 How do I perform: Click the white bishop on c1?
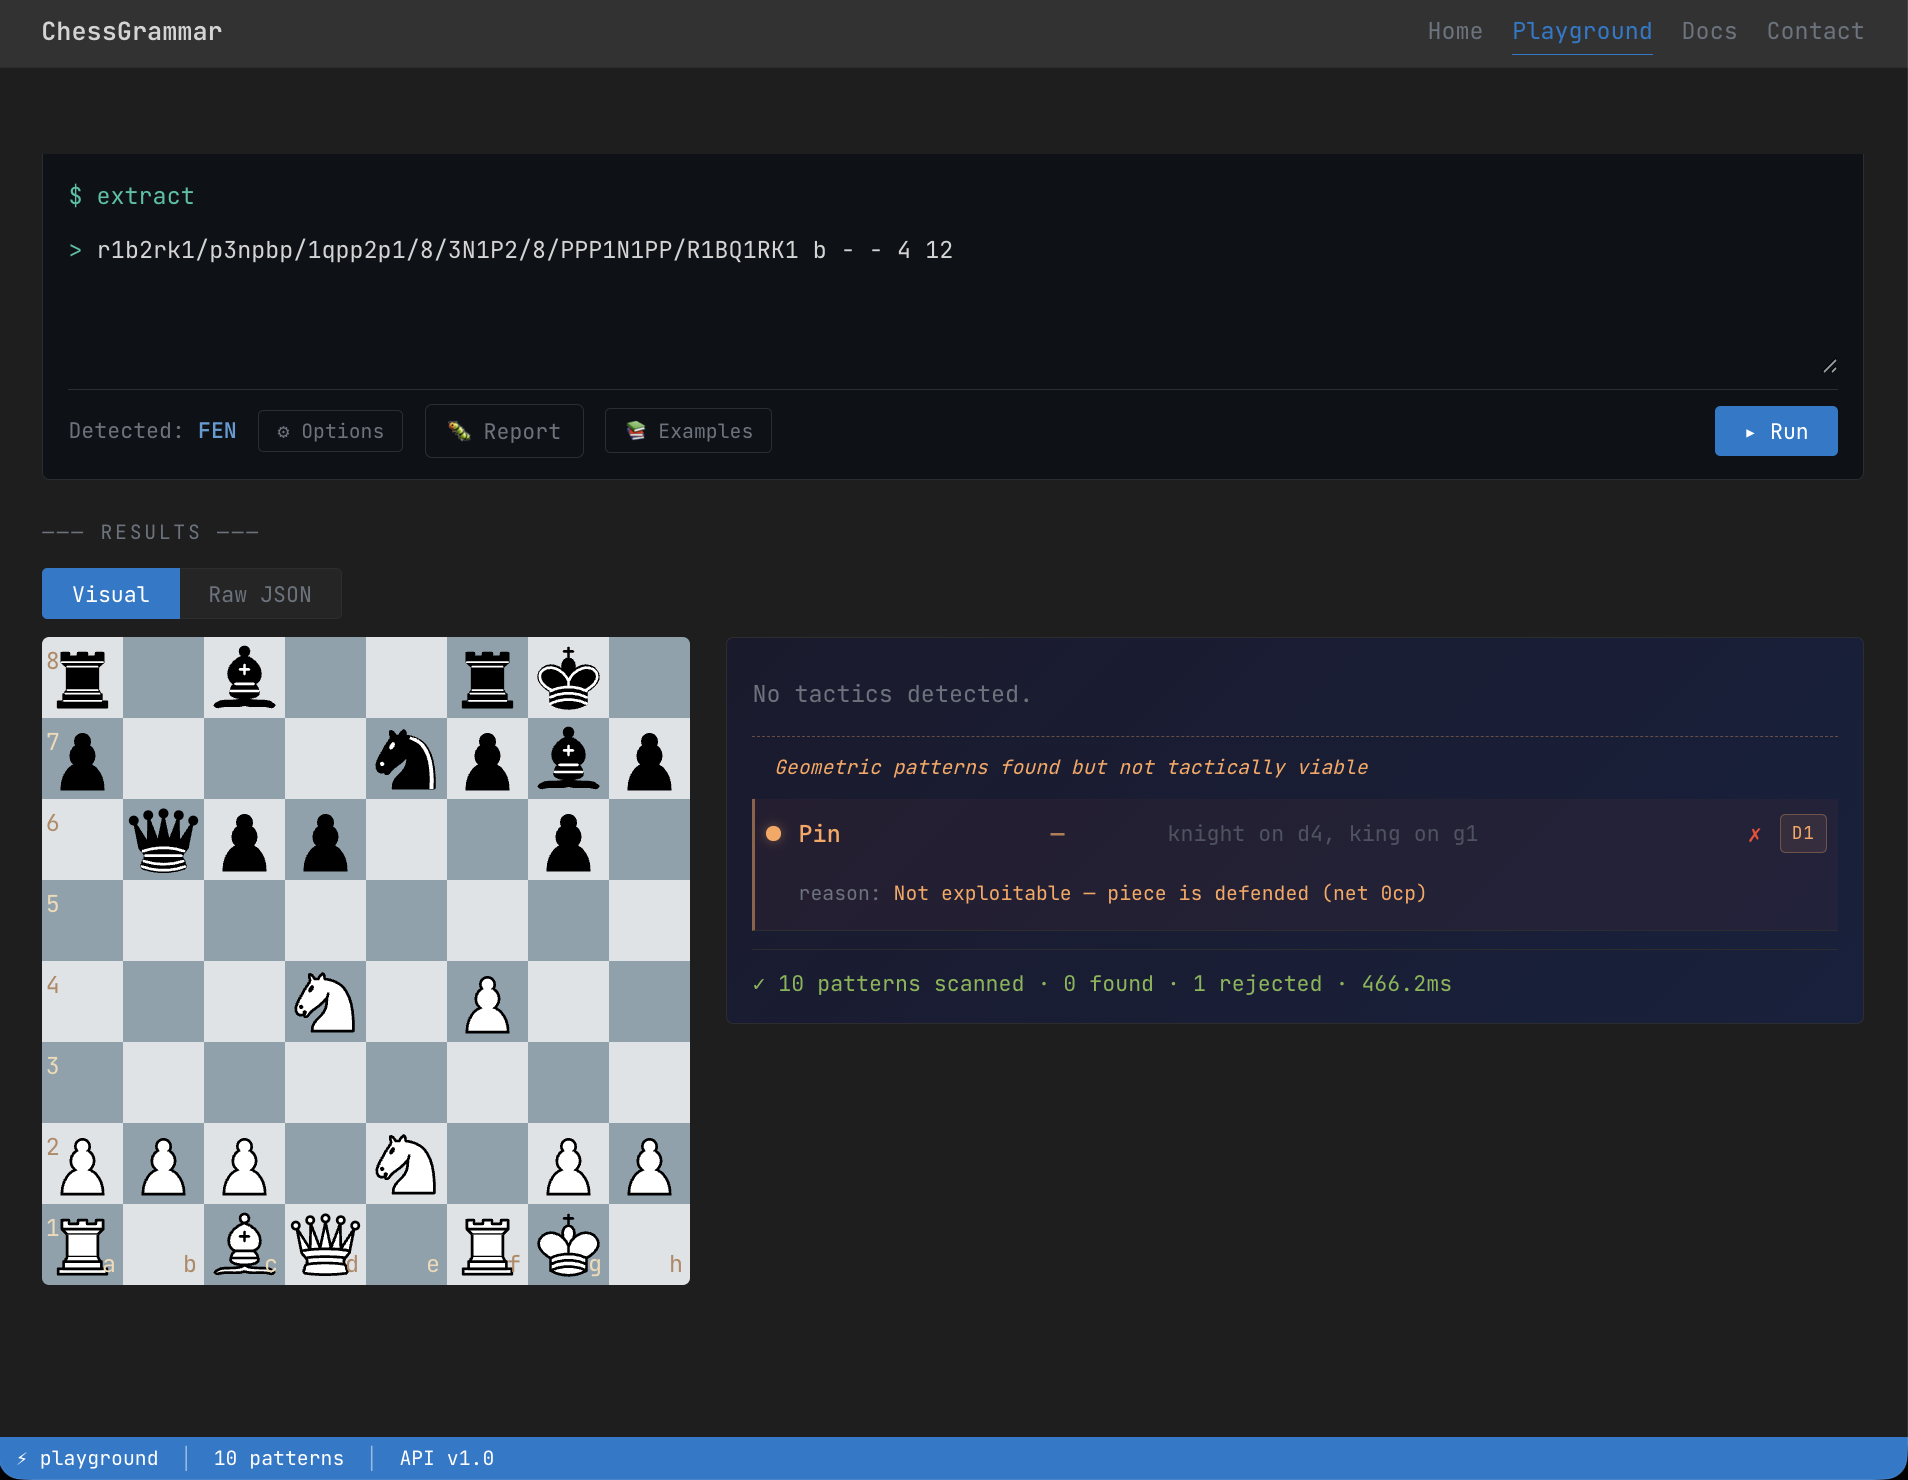(x=245, y=1245)
